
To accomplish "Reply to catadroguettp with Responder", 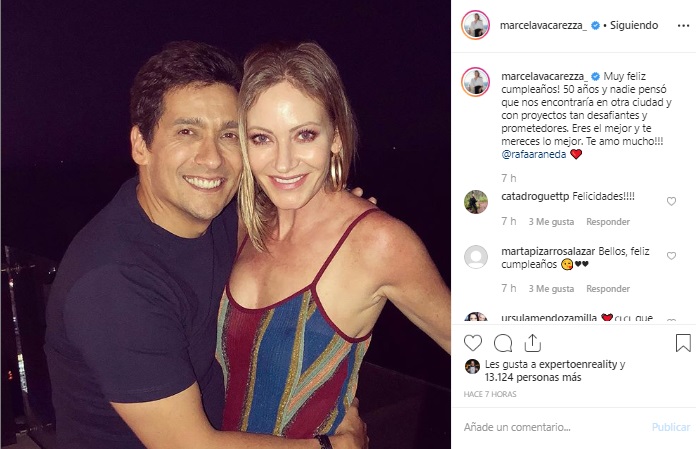I will [x=608, y=221].
